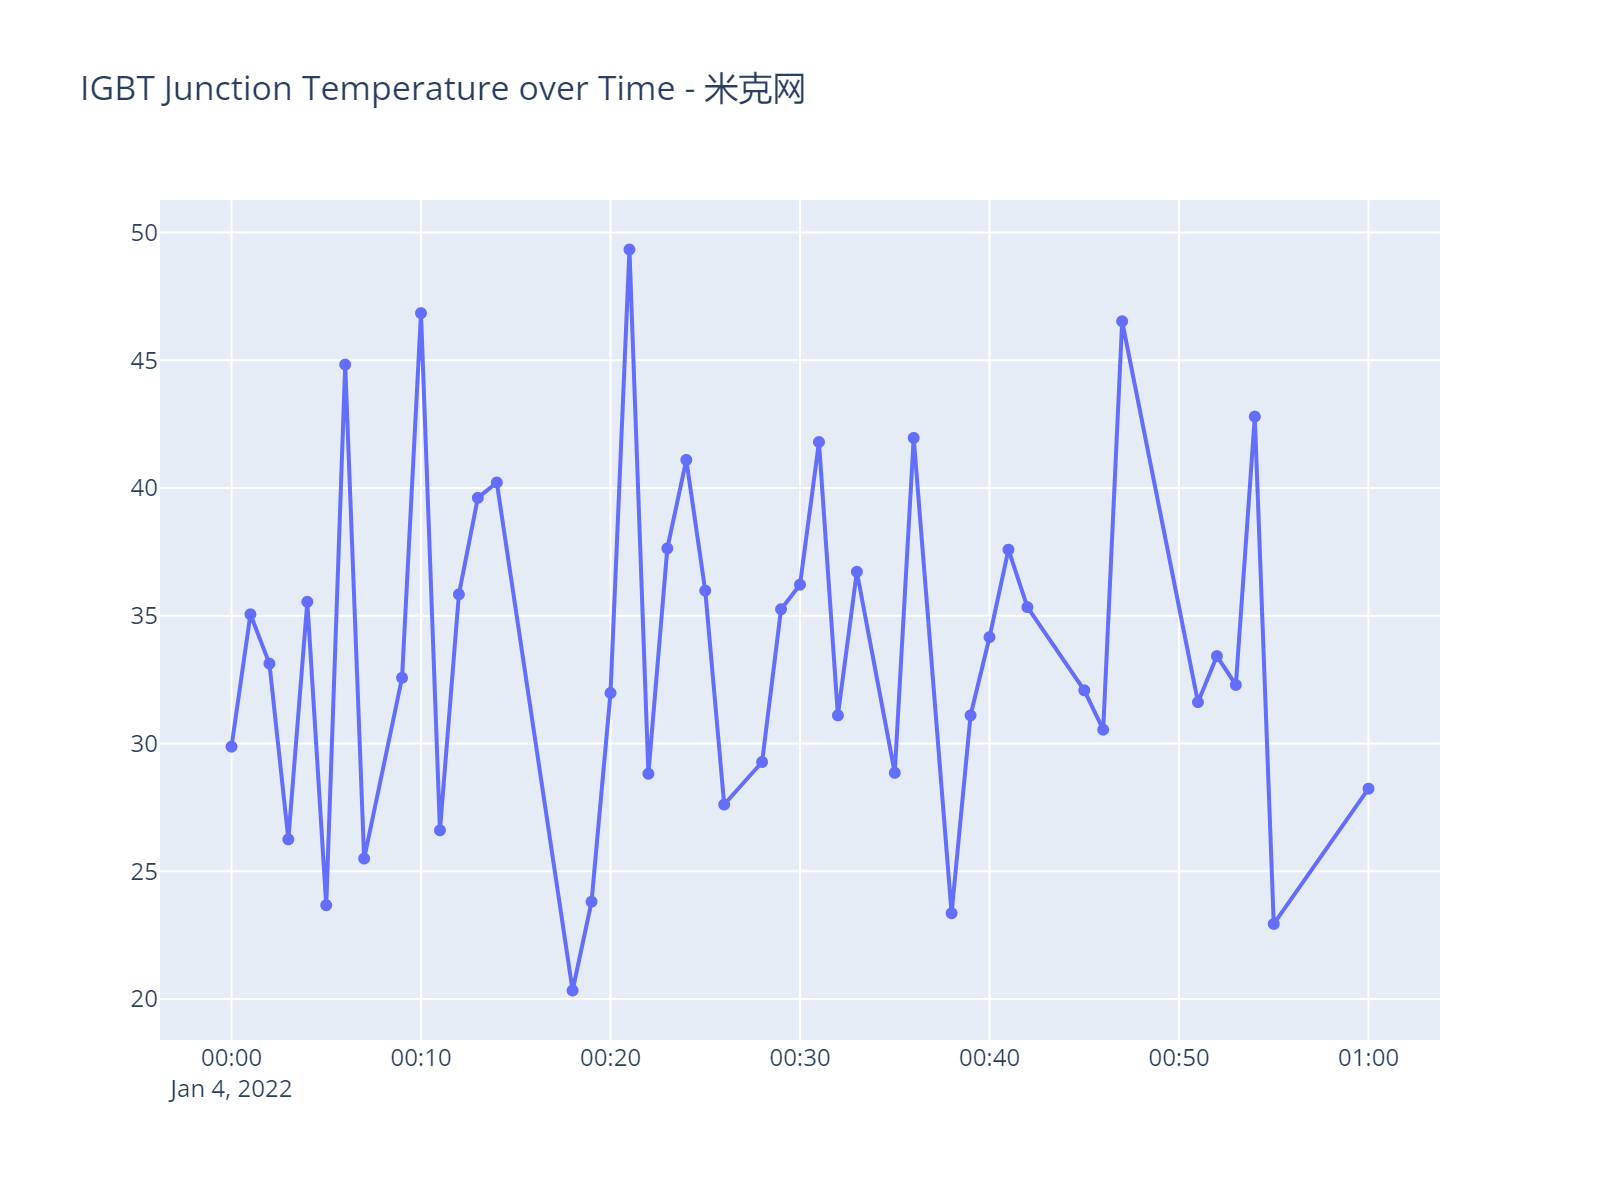
Task: Select the 00:14 data point near 40
Action: [496, 483]
